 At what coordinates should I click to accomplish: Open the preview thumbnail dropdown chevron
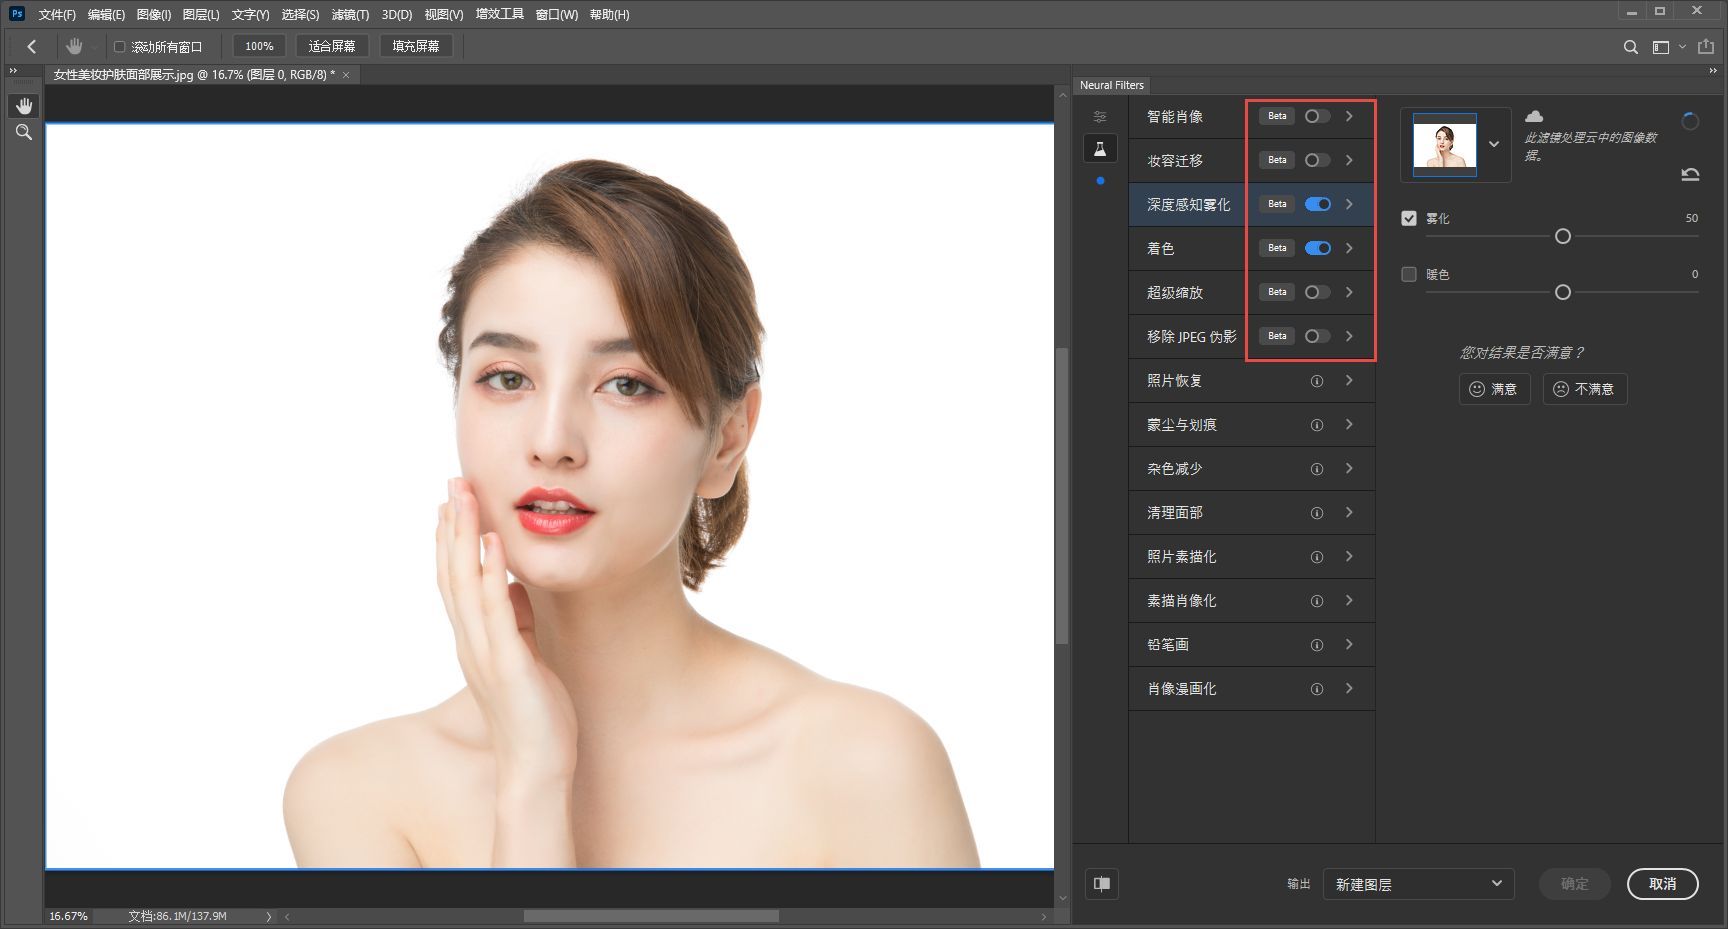(1494, 144)
